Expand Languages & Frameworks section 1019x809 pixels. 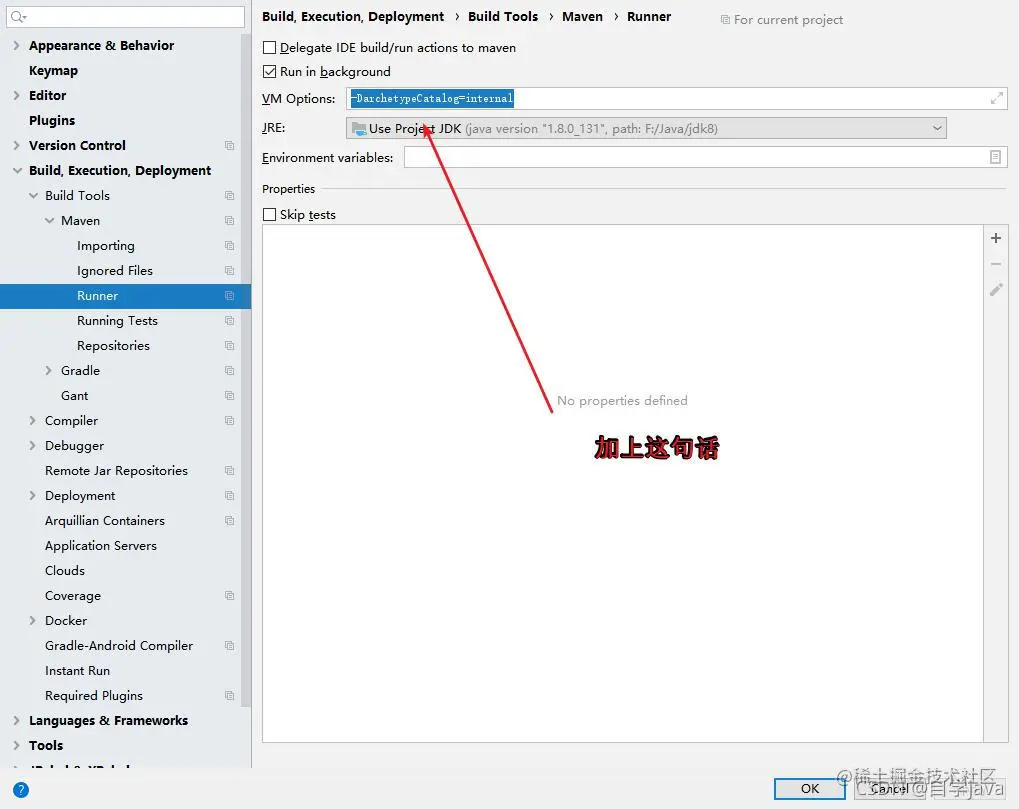(x=16, y=721)
